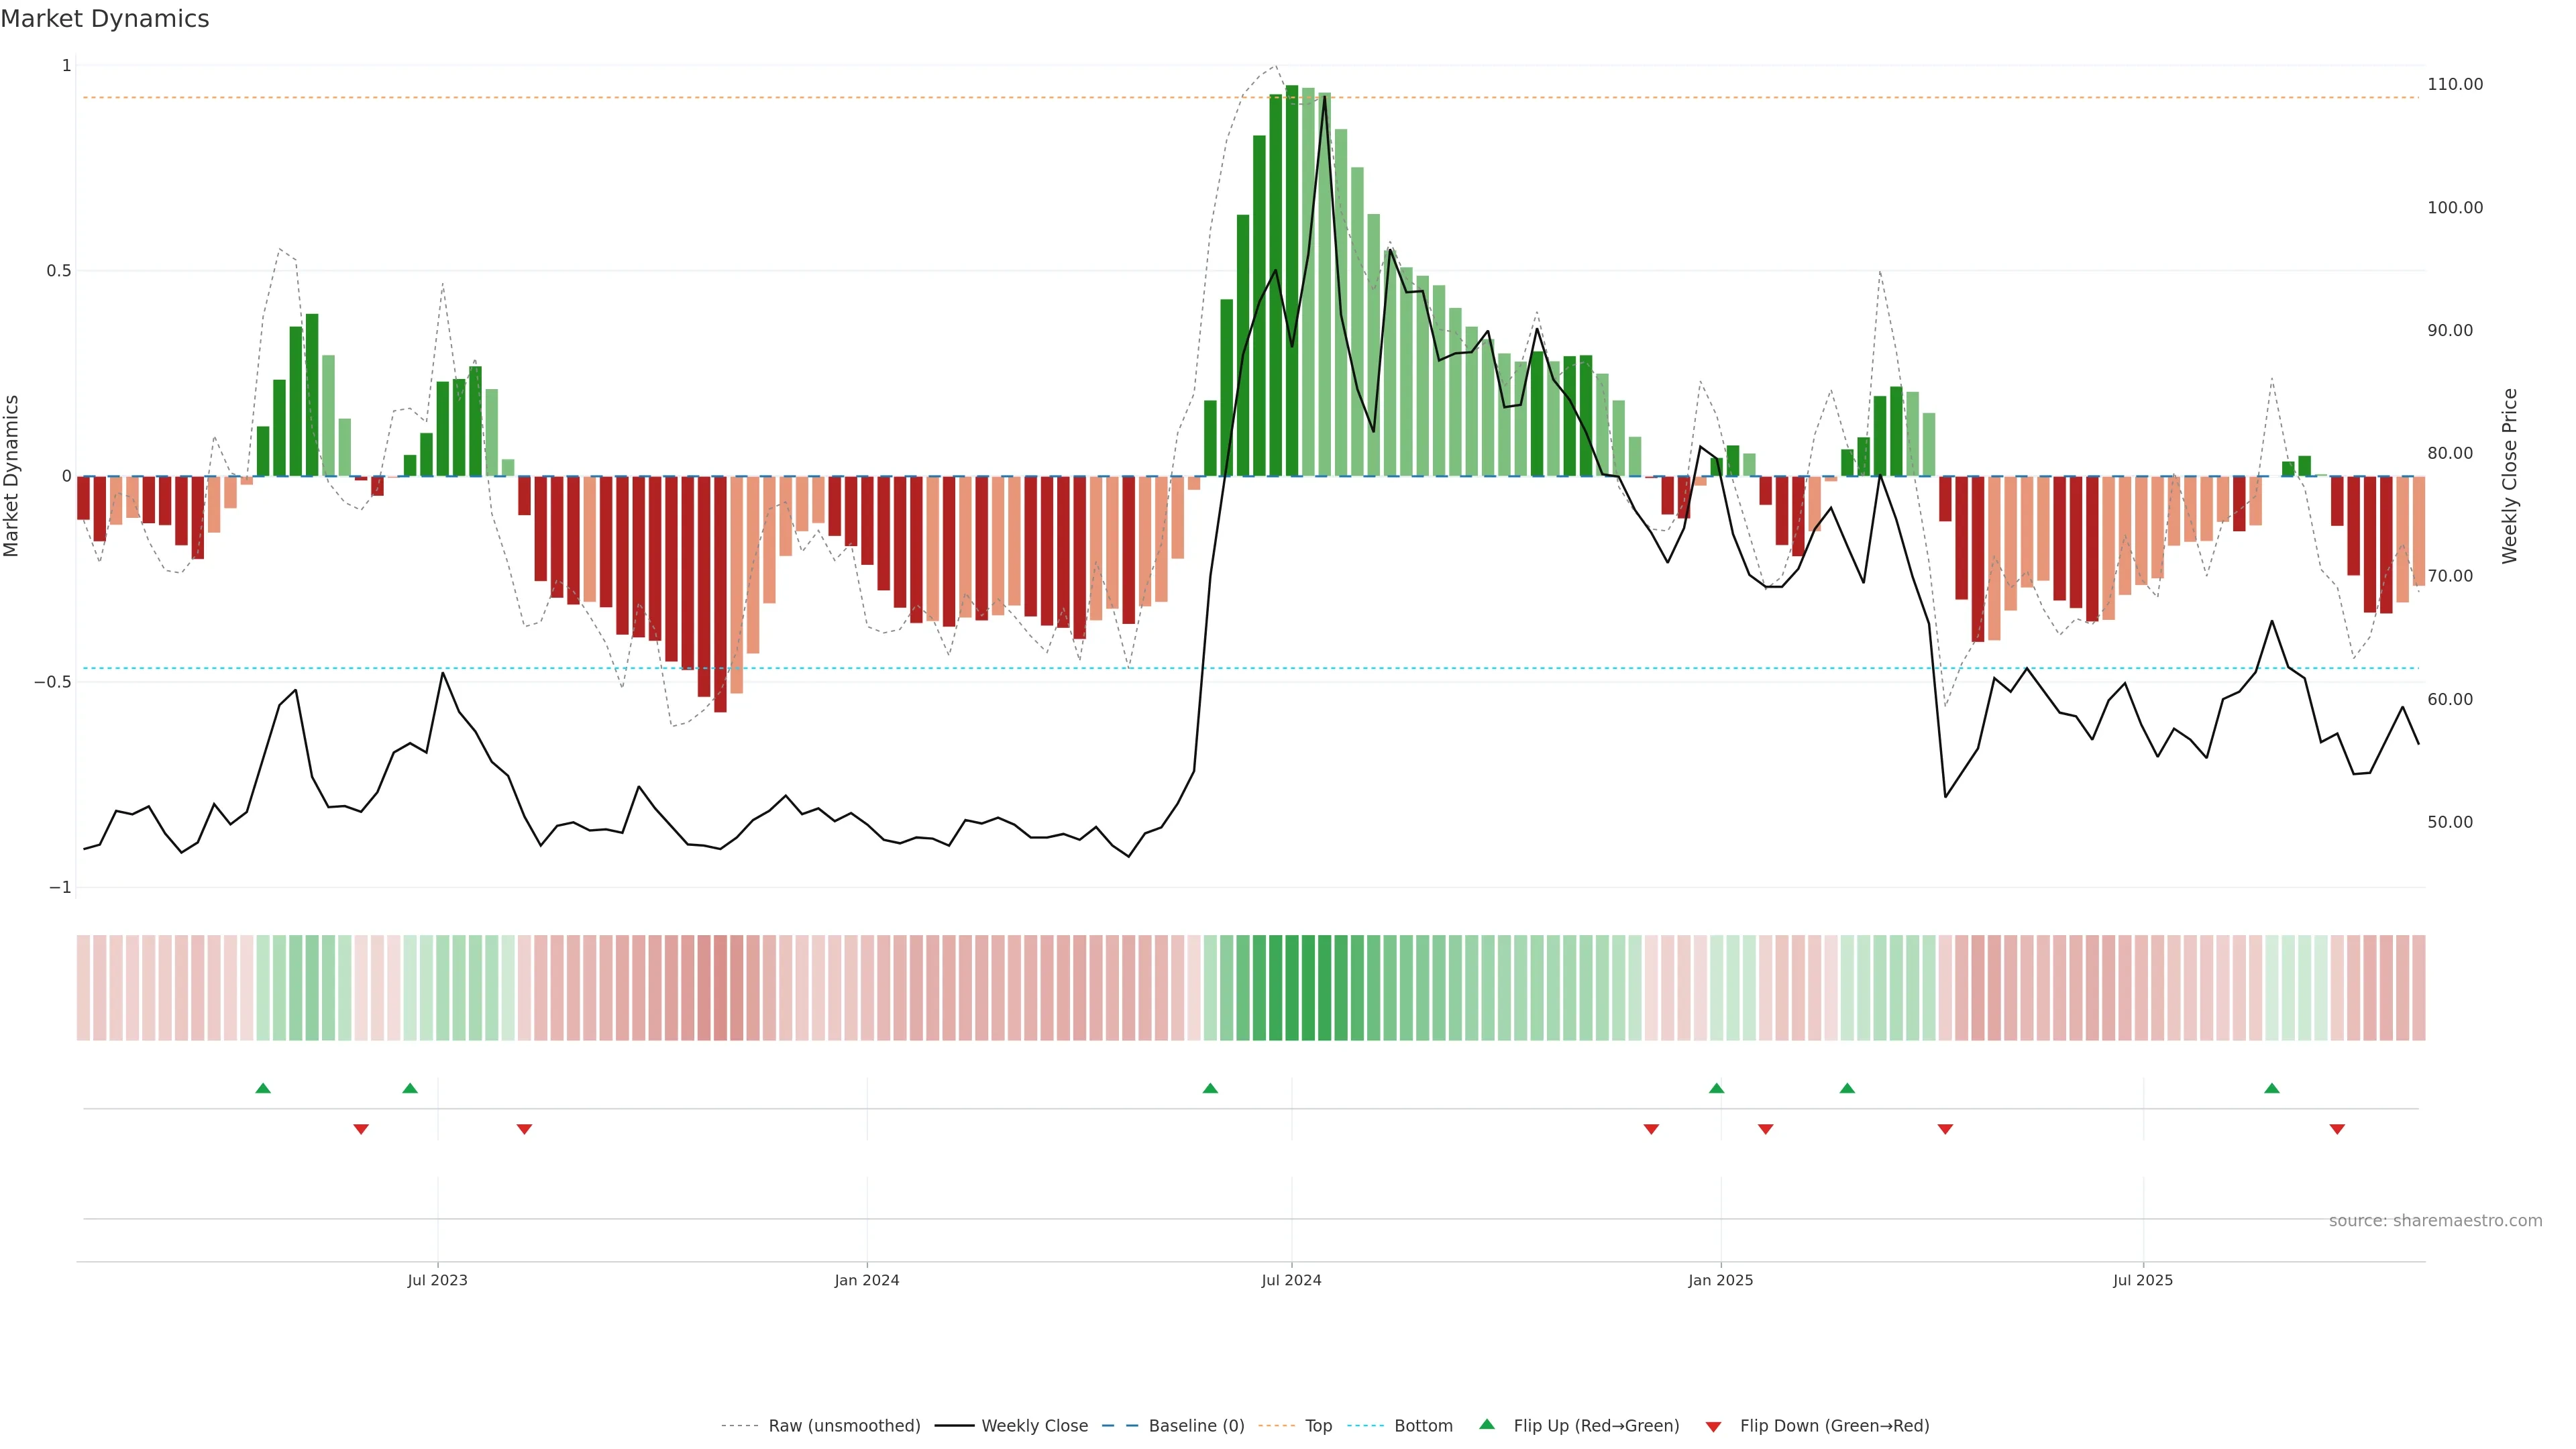Toggle the Top threshold legend entry
Image resolution: width=2576 pixels, height=1449 pixels.
click(1318, 1426)
